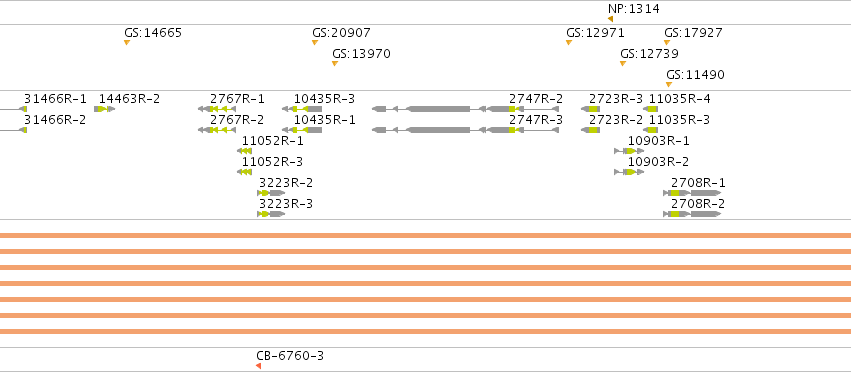Screen dimensions: 851x372
Task: Select the GS:12971 insertion marker
Action: (x=569, y=42)
